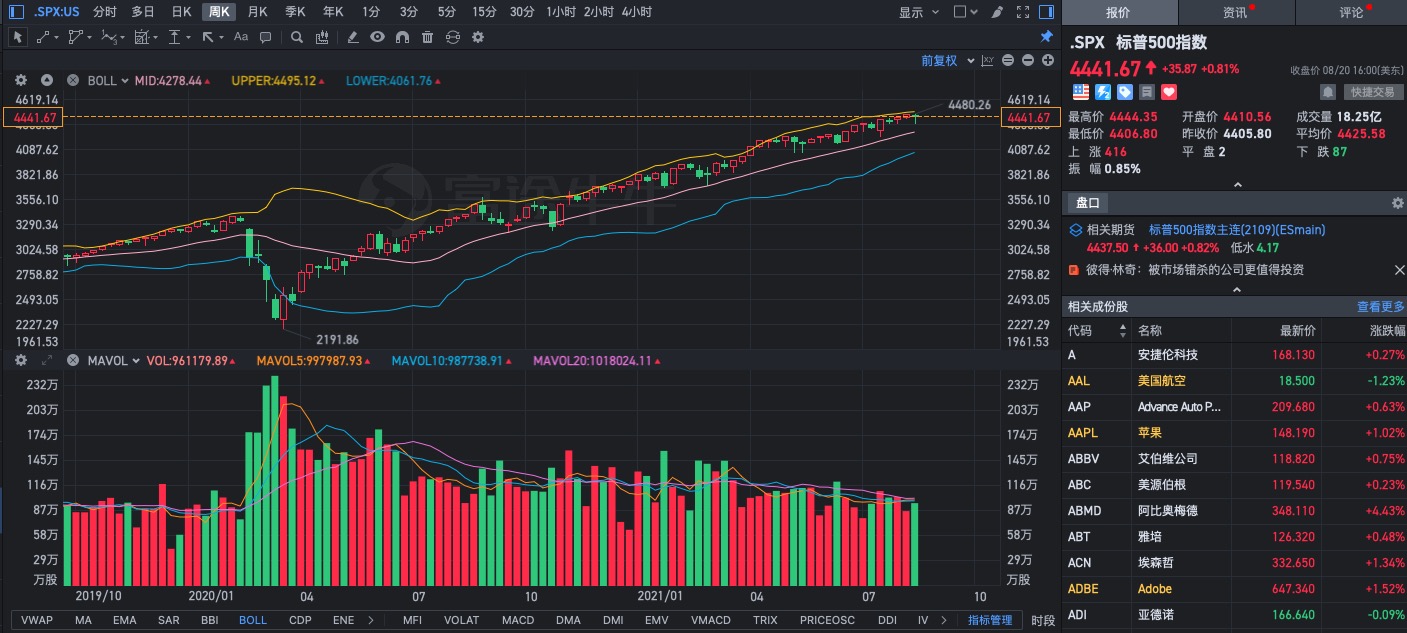Open the 资讯 news tab
The image size is (1407, 633).
pos(1236,13)
